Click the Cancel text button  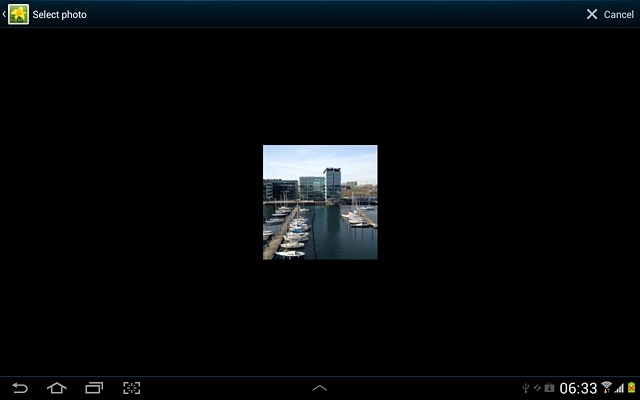click(x=618, y=14)
